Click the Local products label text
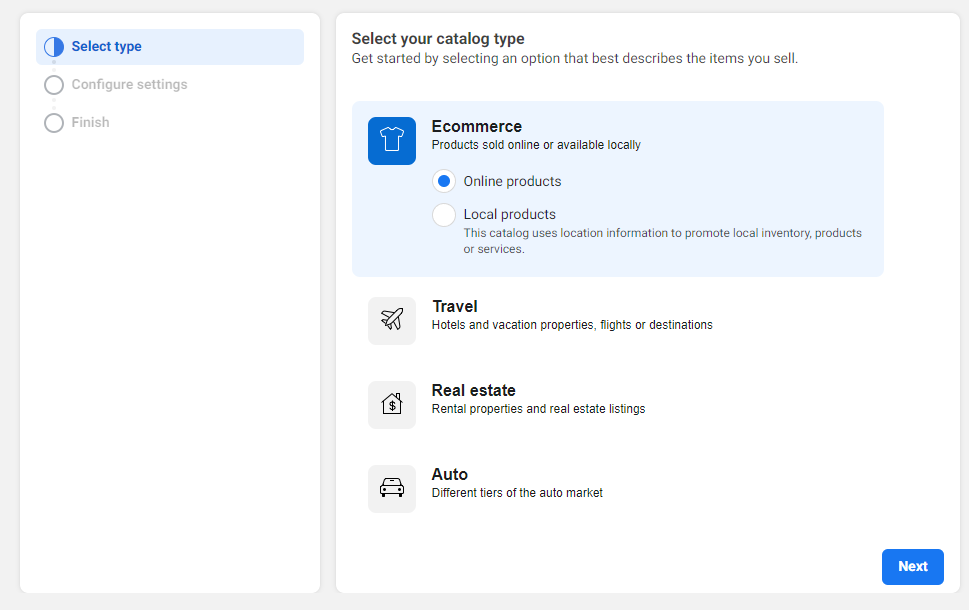The height and width of the screenshot is (610, 969). pyautogui.click(x=509, y=214)
